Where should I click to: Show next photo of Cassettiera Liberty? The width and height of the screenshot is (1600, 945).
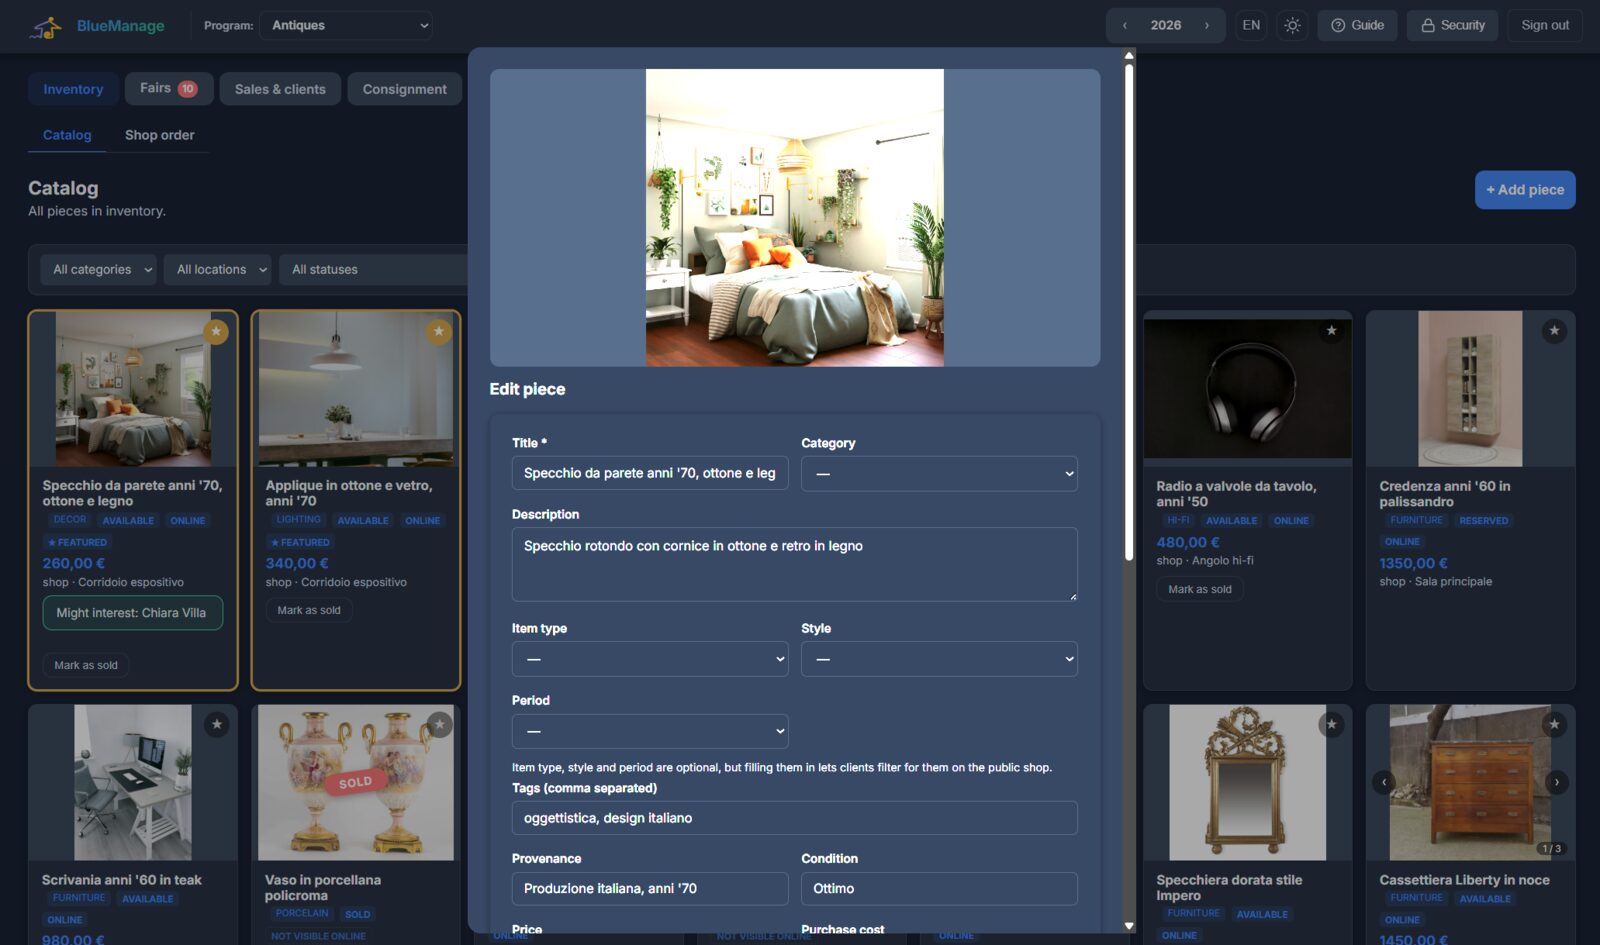pyautogui.click(x=1557, y=782)
